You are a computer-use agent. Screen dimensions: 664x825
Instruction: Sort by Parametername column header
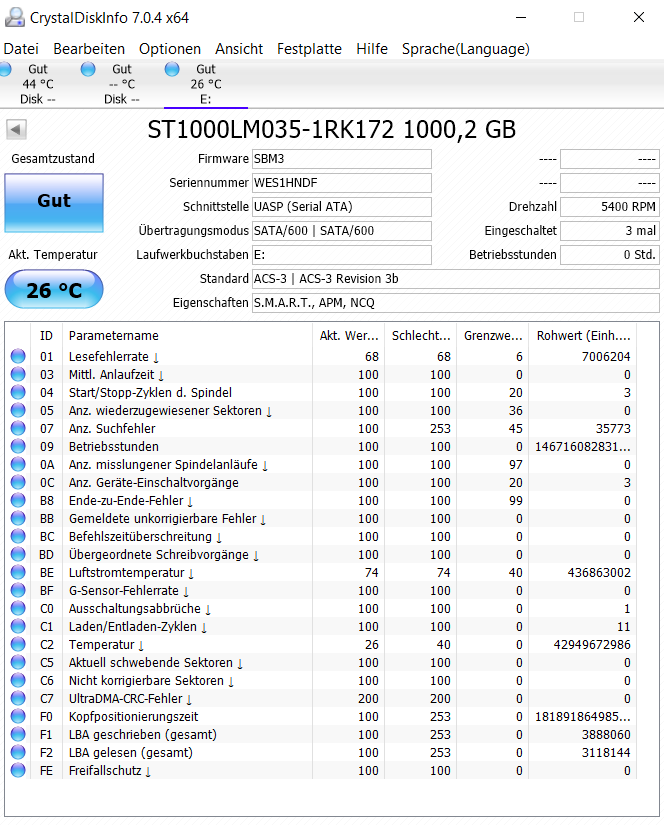pyautogui.click(x=187, y=336)
